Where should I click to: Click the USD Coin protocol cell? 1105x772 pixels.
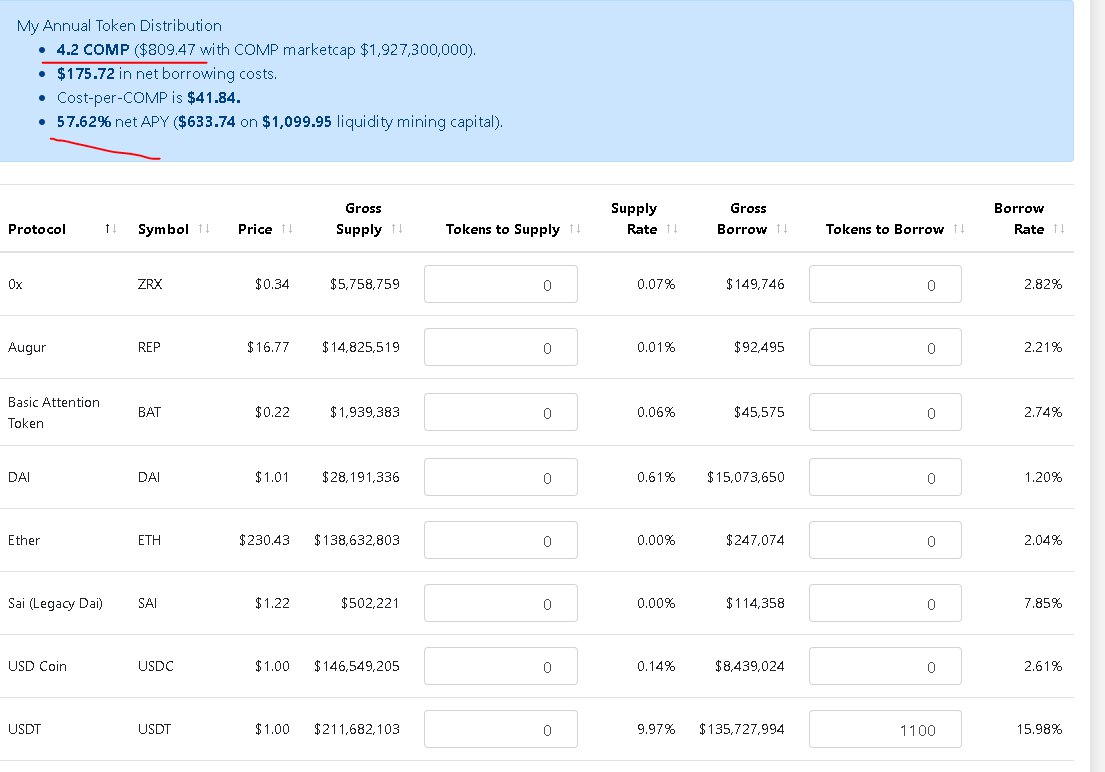point(37,666)
